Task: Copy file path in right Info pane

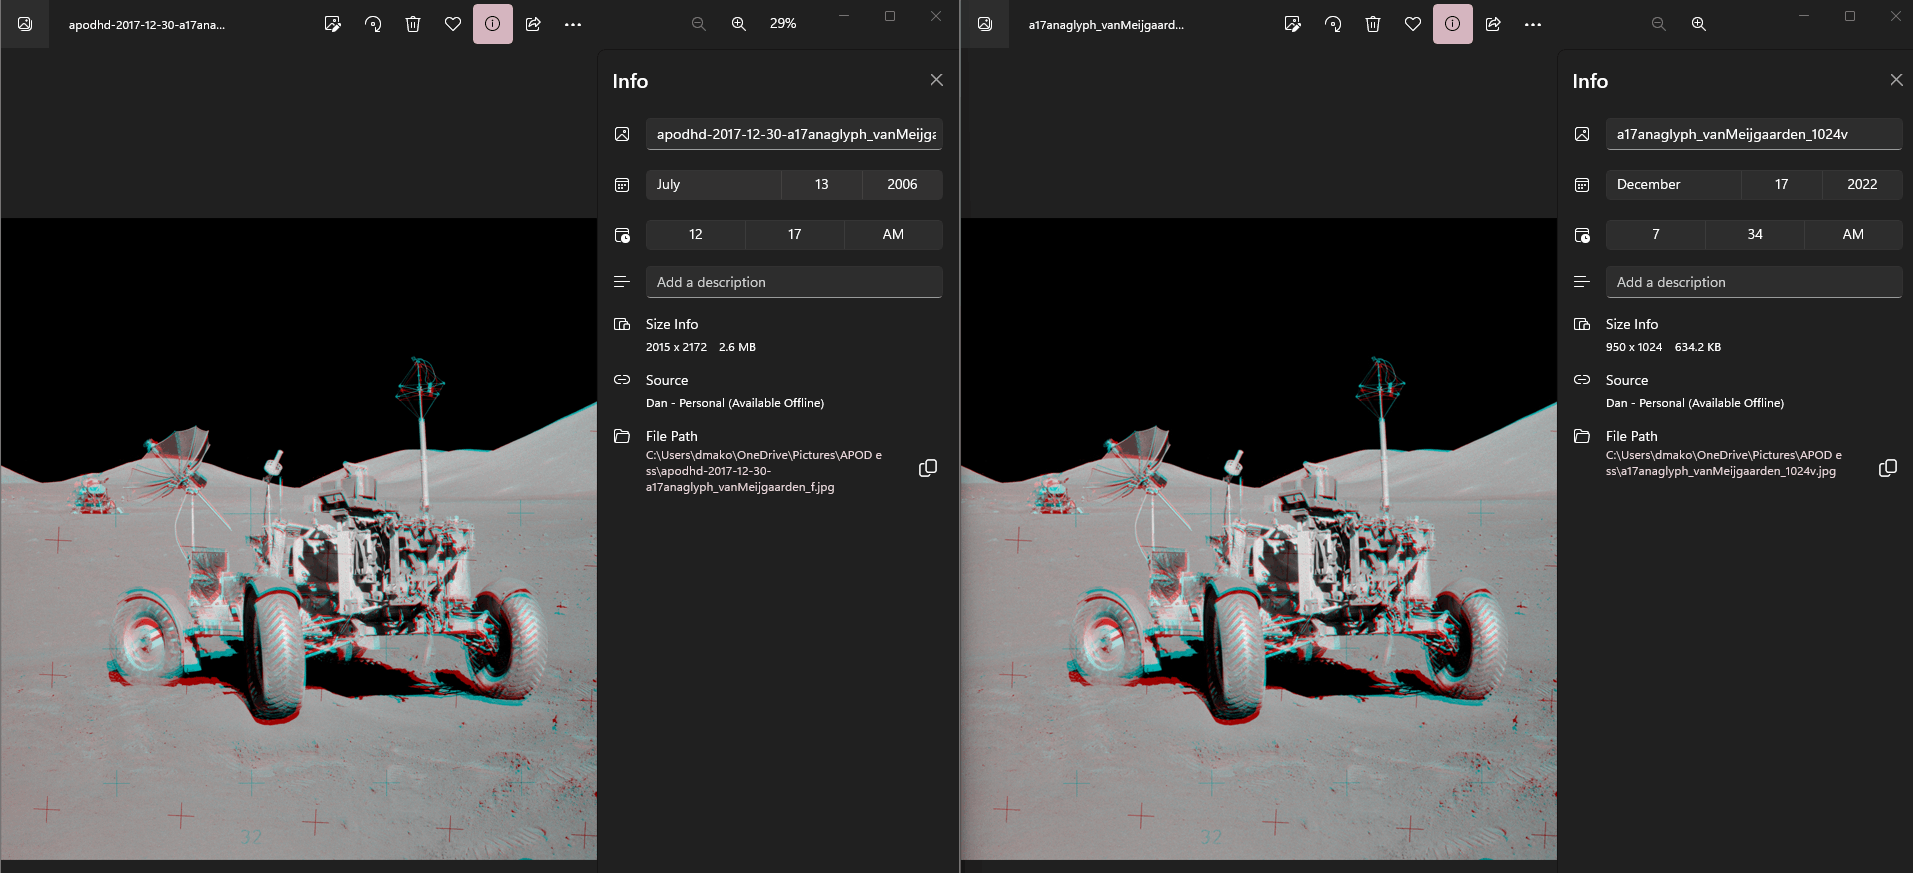Action: tap(1888, 468)
